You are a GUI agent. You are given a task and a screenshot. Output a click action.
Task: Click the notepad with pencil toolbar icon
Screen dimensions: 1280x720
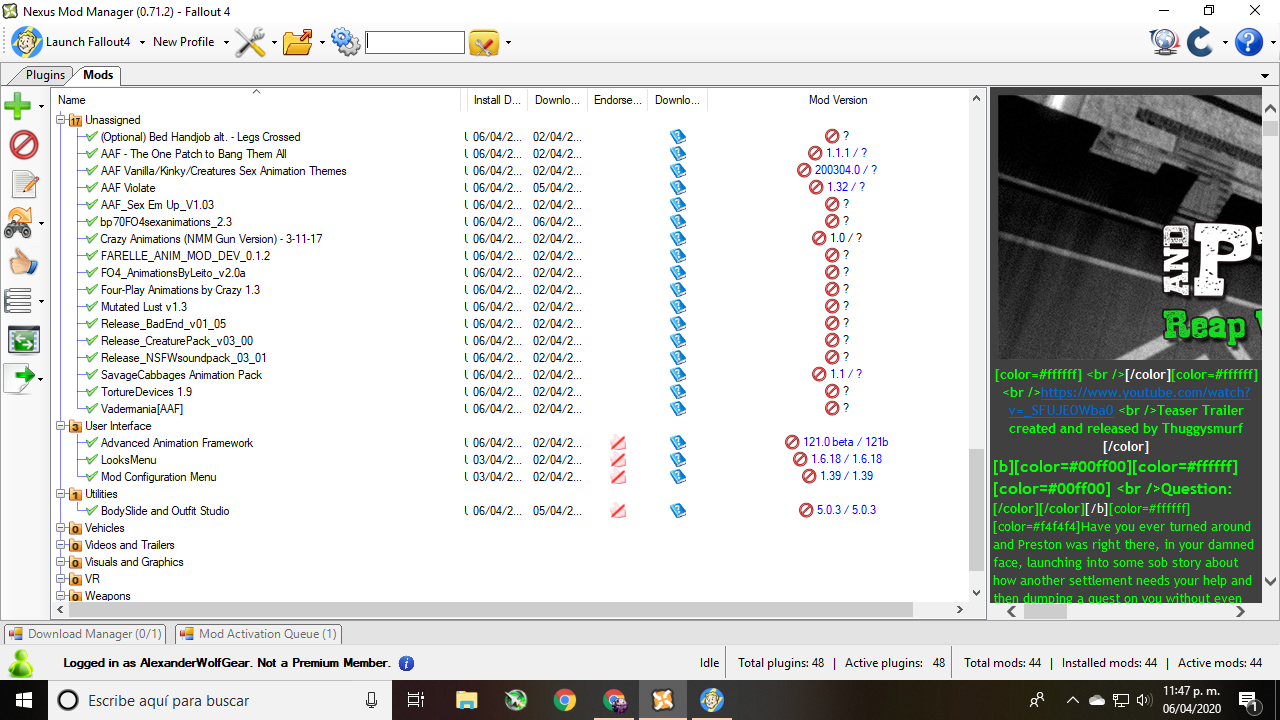point(484,42)
